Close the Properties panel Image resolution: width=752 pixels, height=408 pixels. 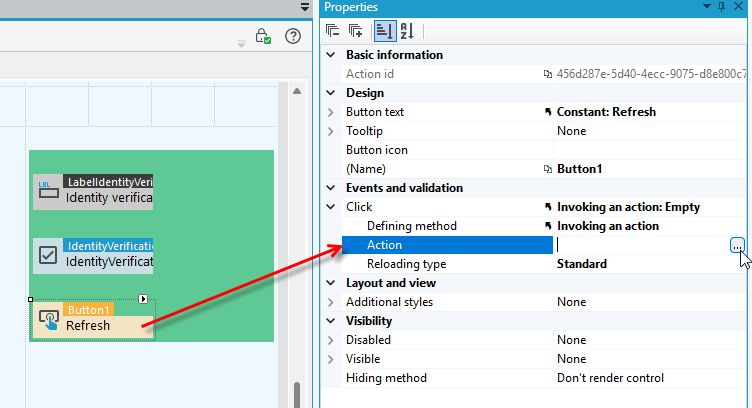pos(739,7)
